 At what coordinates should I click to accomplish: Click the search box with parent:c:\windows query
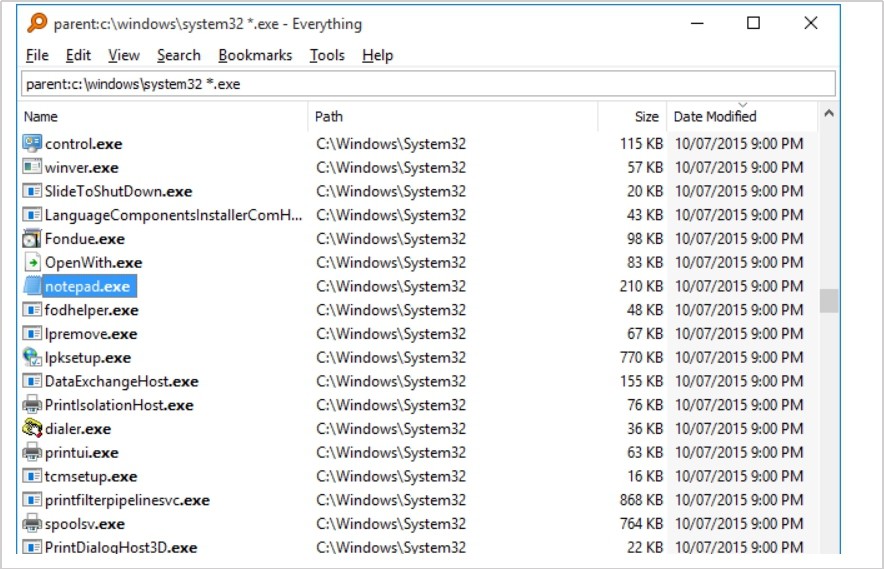[428, 83]
